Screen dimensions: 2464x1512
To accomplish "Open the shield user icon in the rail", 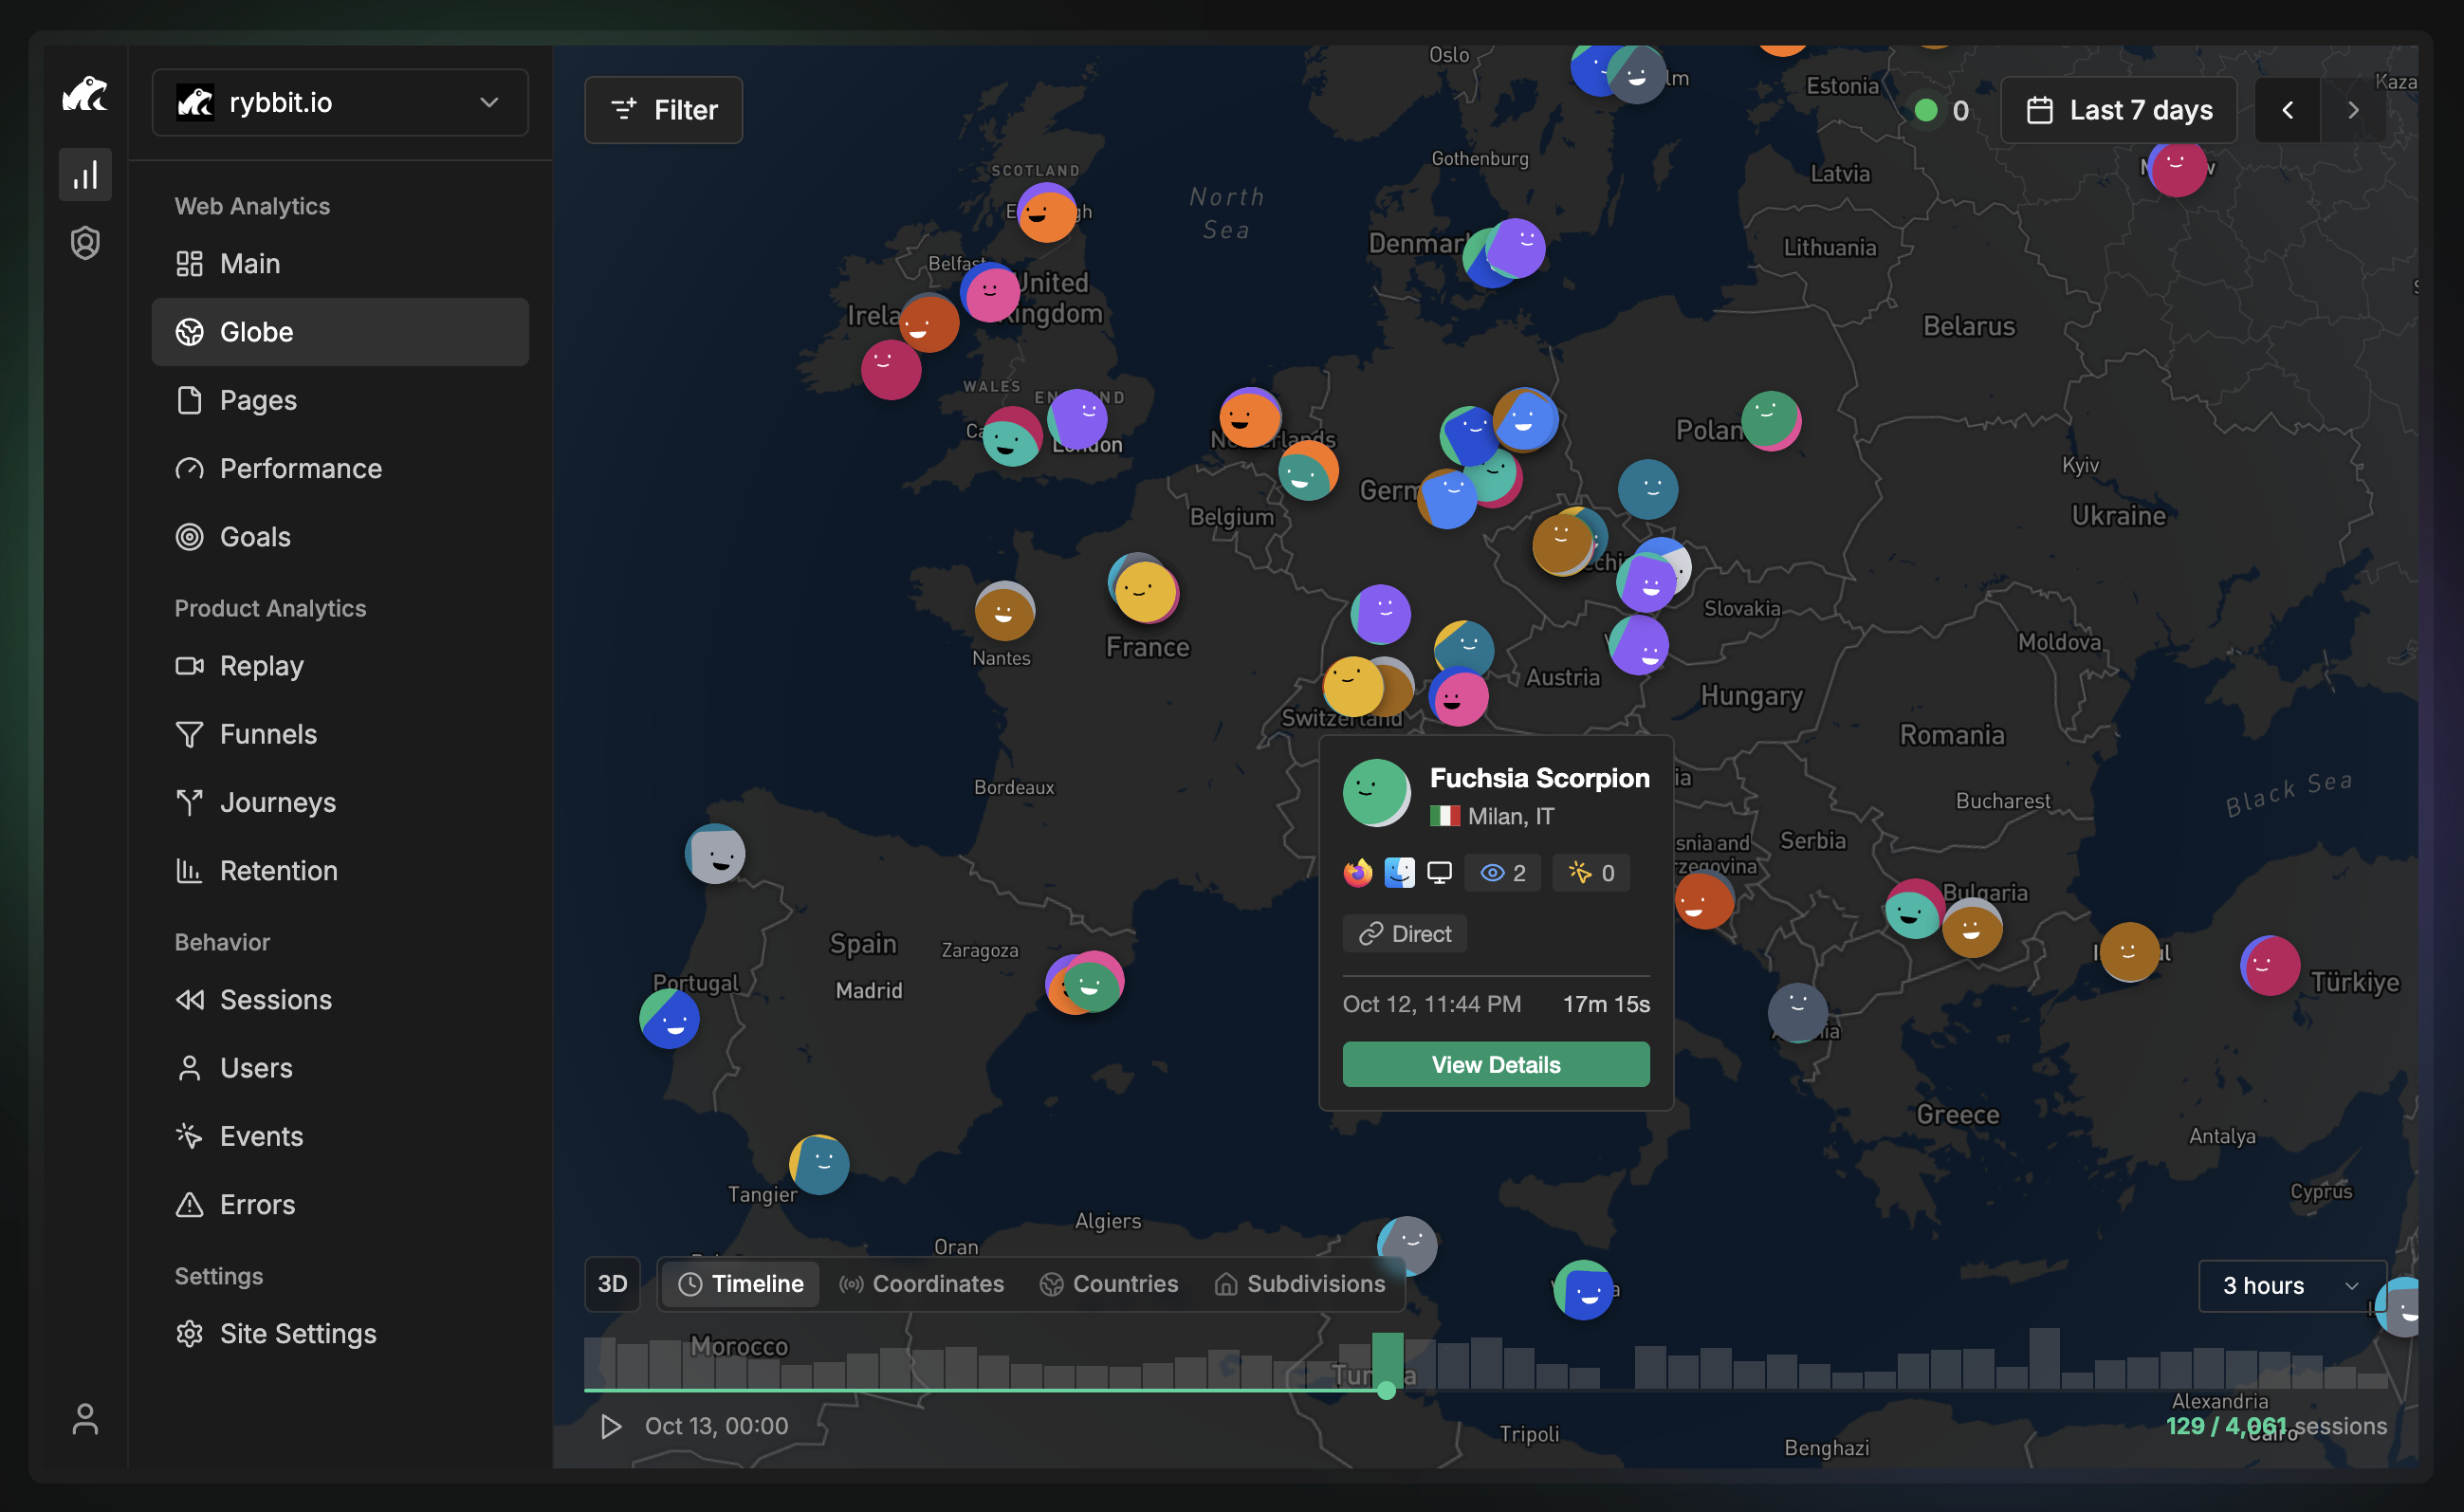I will click(85, 243).
